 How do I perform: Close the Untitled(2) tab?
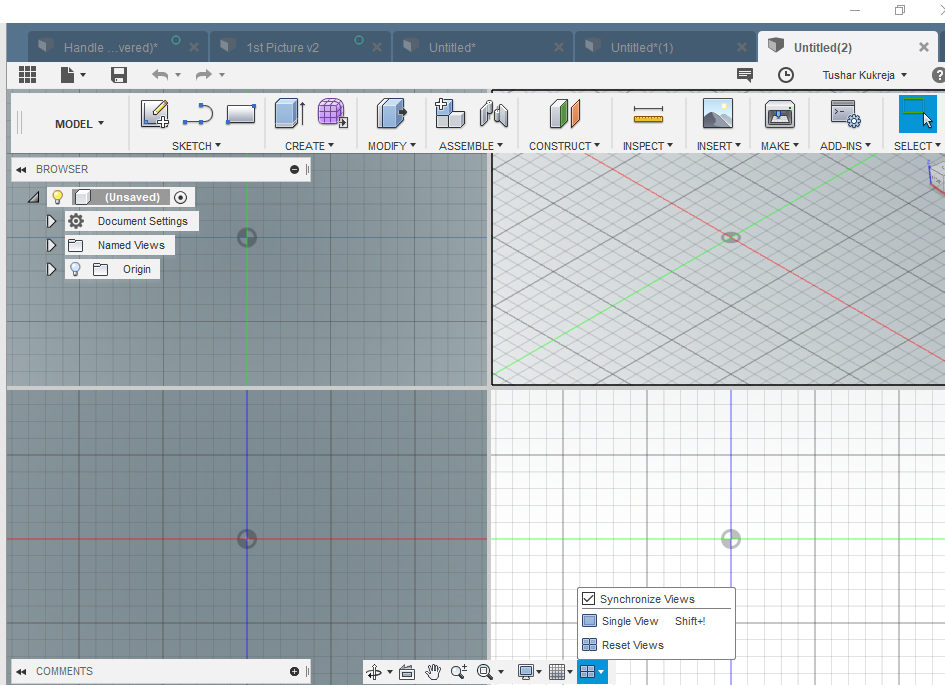pos(923,47)
